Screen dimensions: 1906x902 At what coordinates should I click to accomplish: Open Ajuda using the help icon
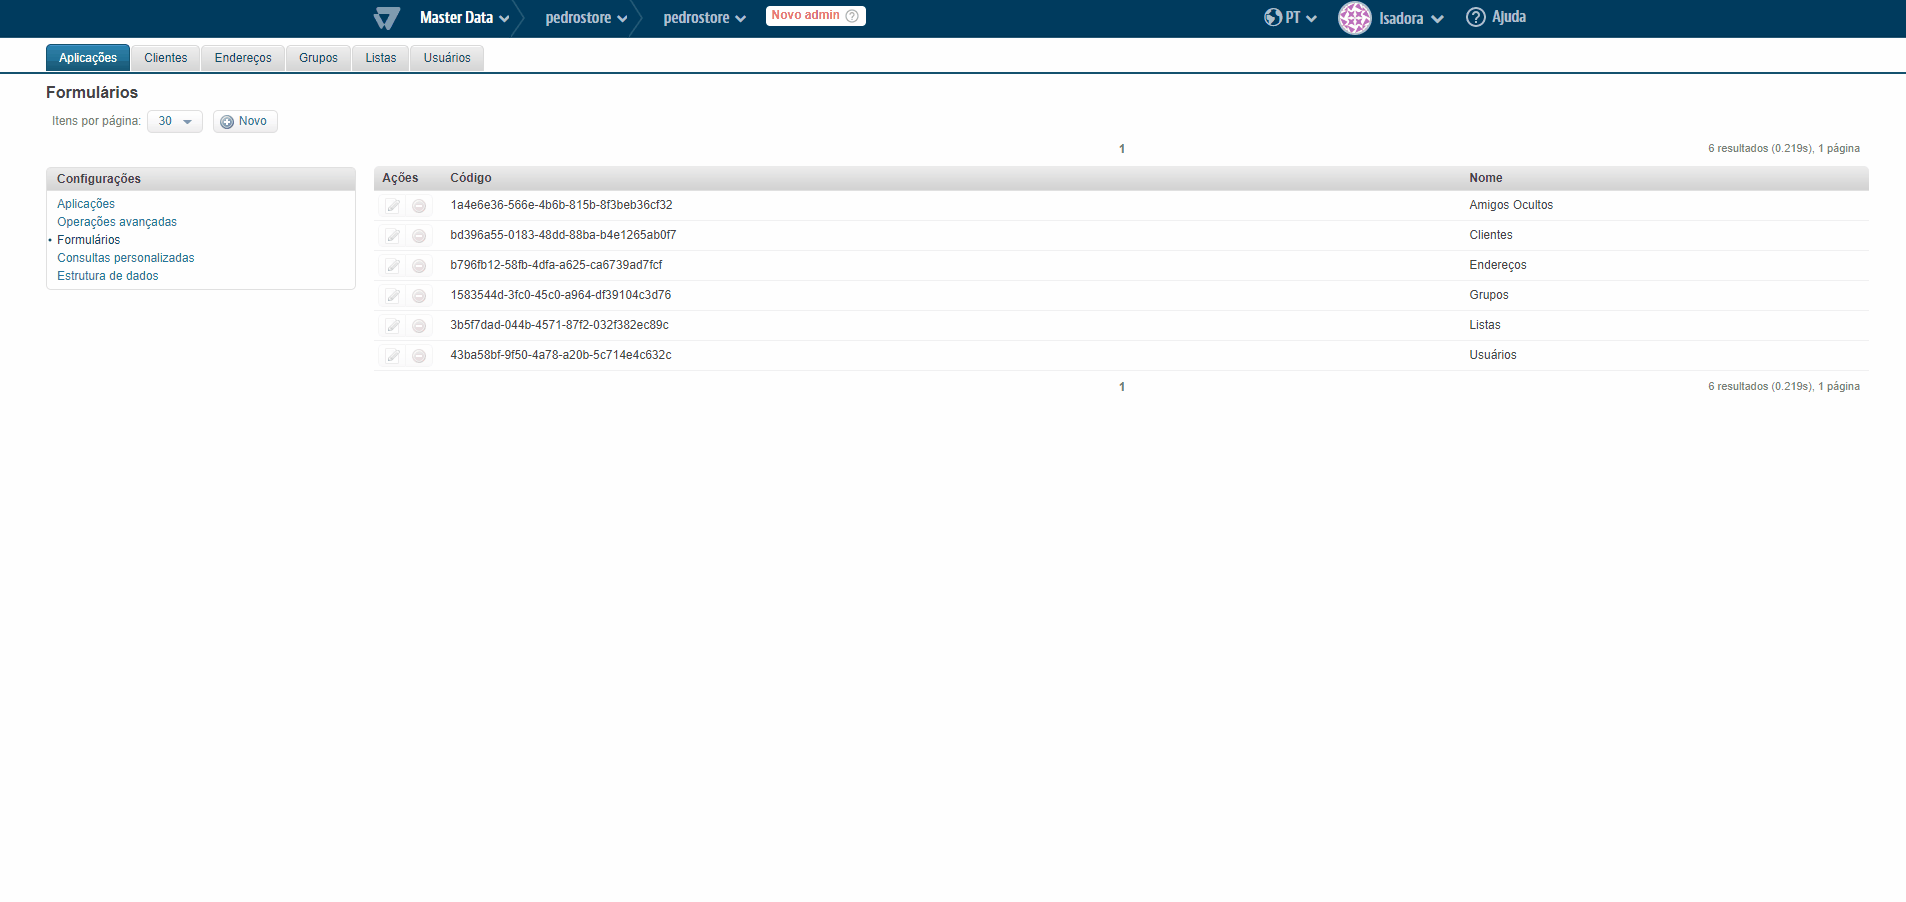(1475, 17)
